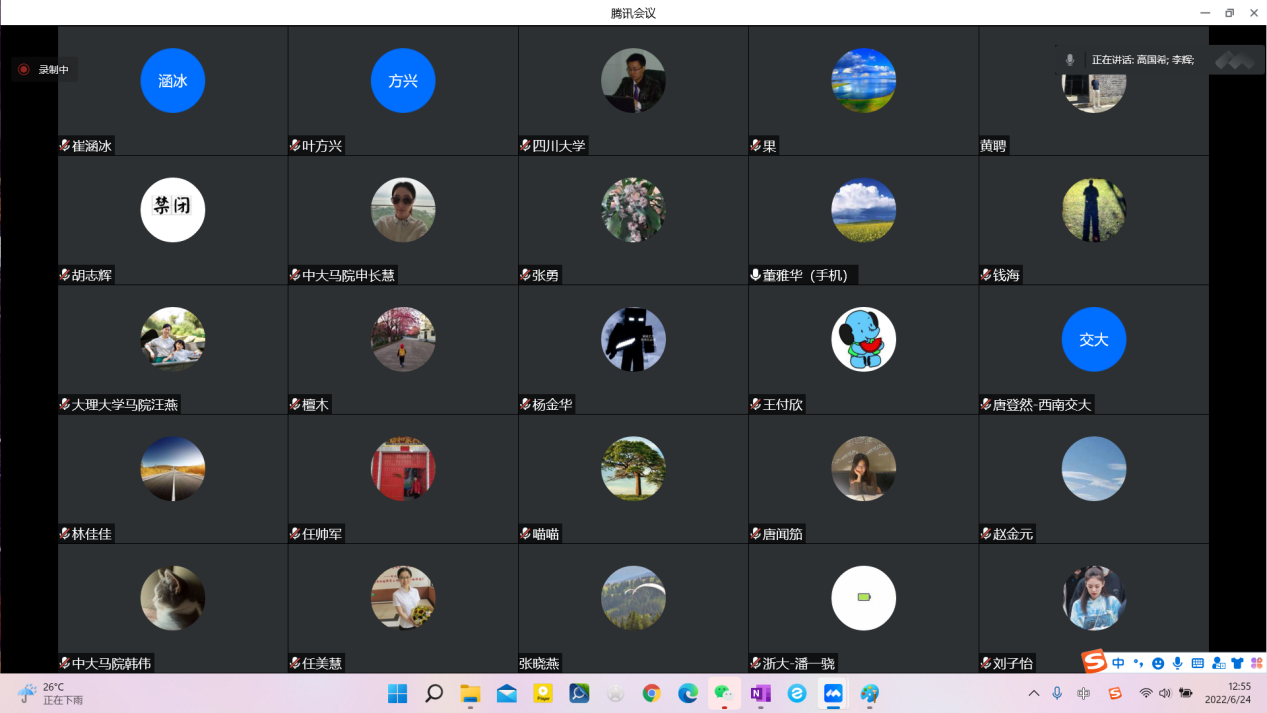Open the weather widget showing 26°C
This screenshot has height=713, width=1267.
(52, 693)
